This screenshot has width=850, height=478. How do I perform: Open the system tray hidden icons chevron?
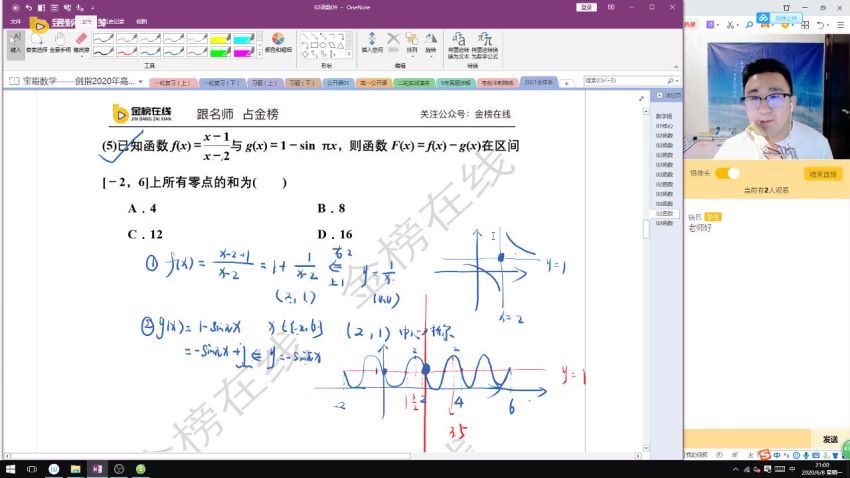coord(736,469)
